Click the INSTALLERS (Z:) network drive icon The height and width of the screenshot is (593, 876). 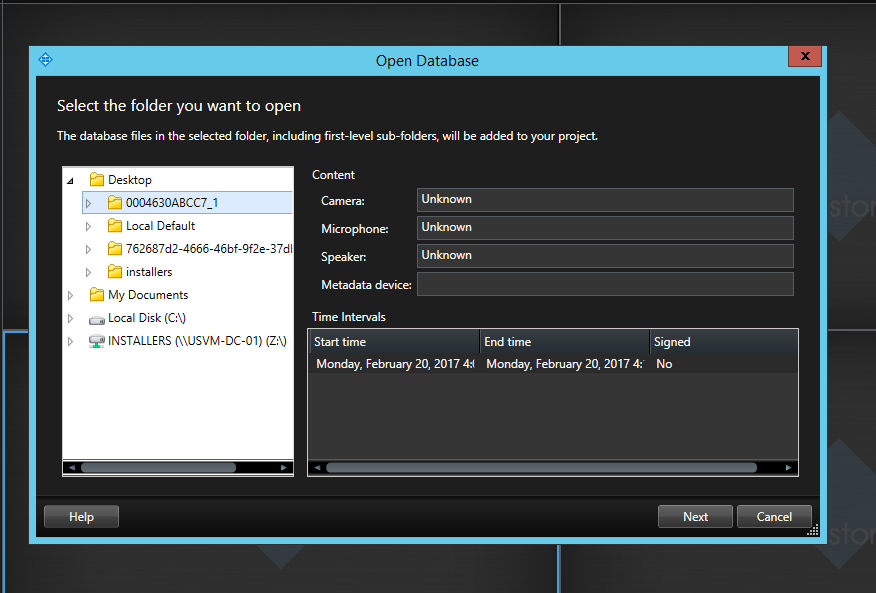(96, 340)
